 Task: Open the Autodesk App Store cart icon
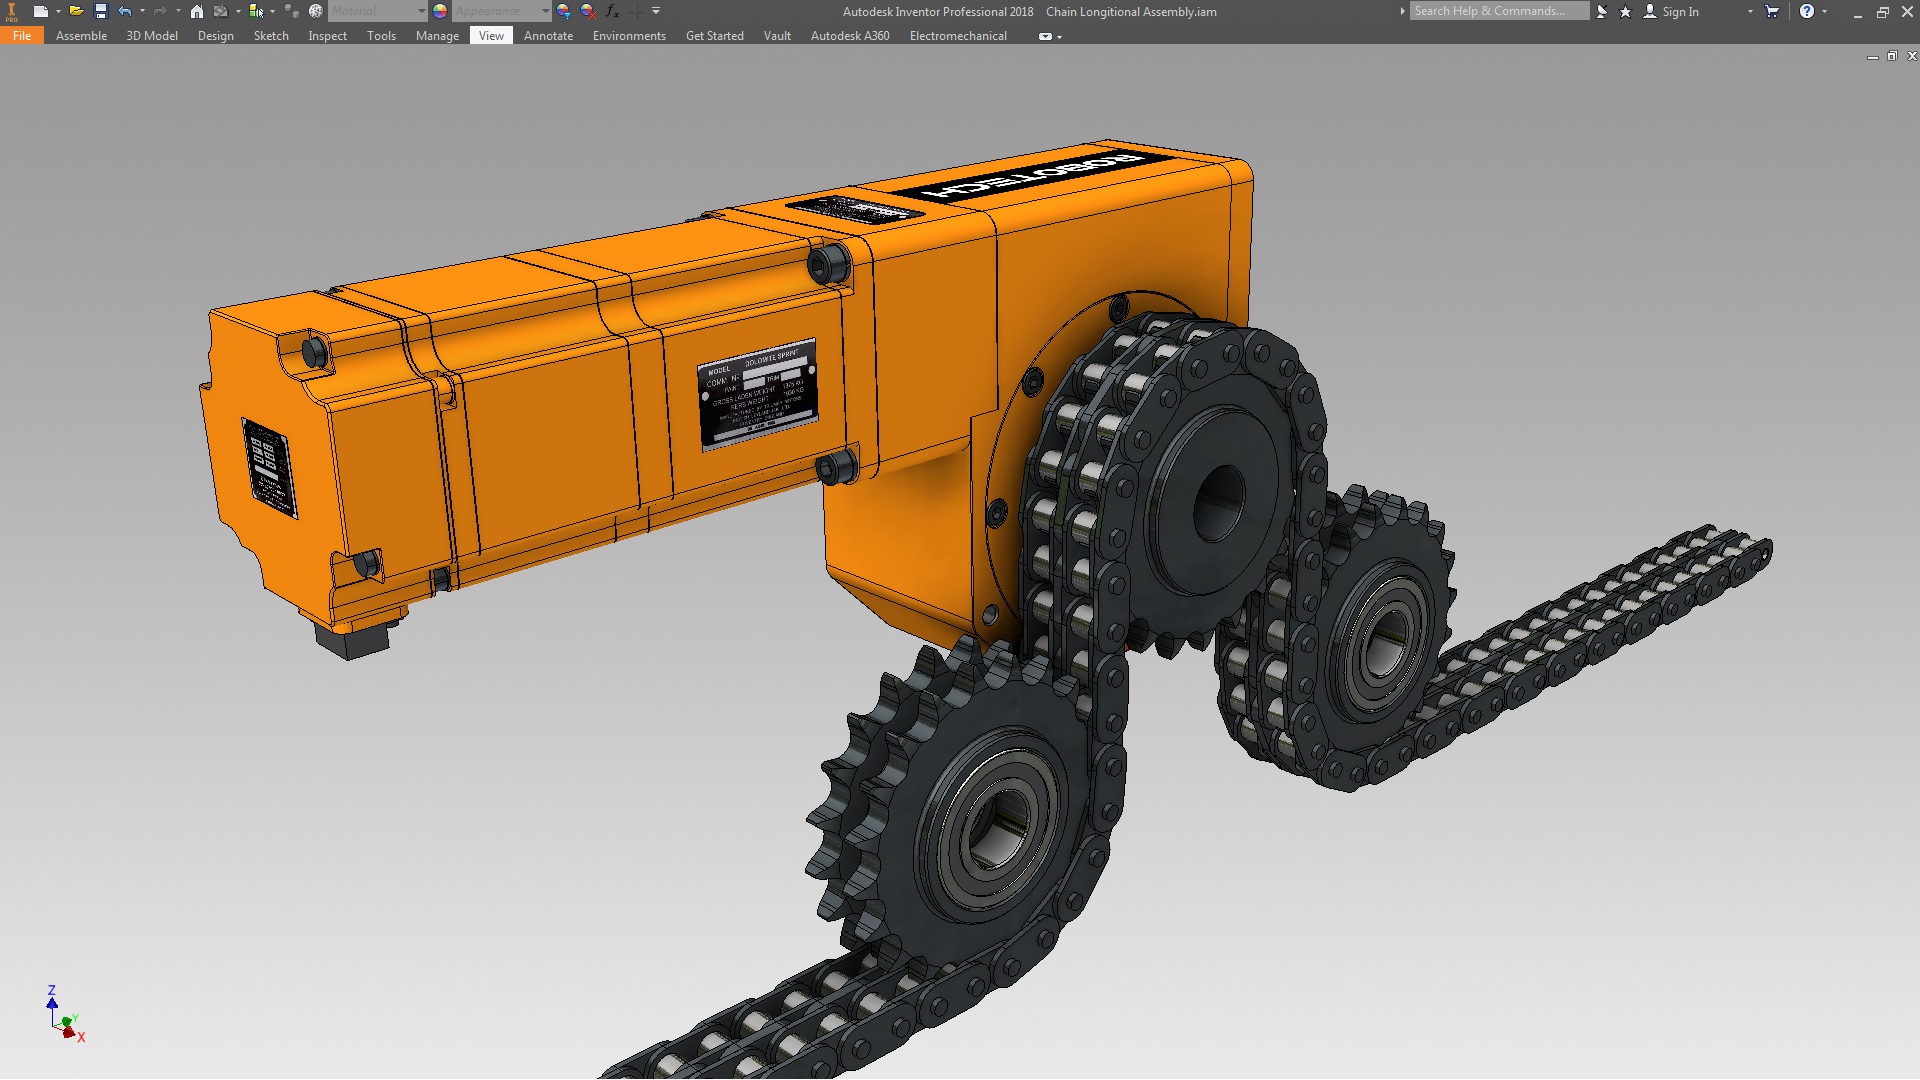coord(1772,11)
